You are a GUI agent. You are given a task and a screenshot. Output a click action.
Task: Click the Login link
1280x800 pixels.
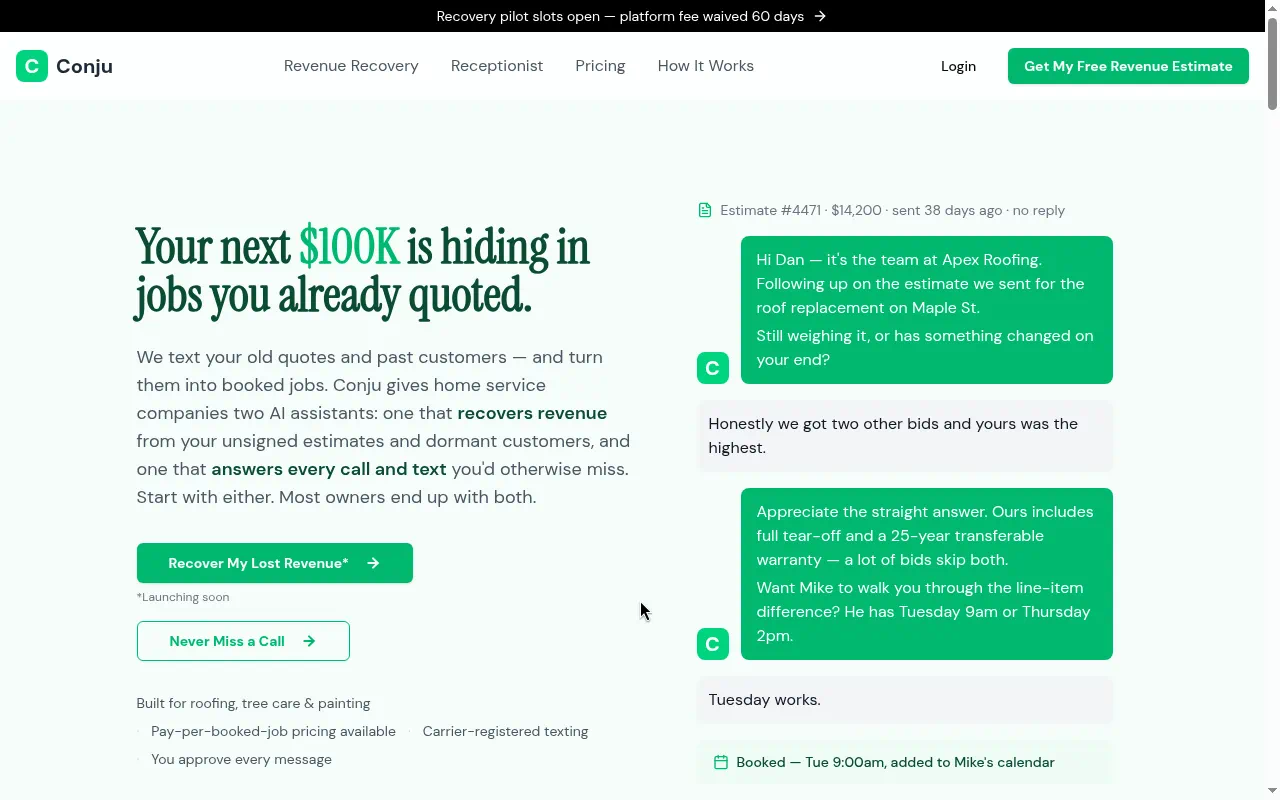tap(958, 66)
